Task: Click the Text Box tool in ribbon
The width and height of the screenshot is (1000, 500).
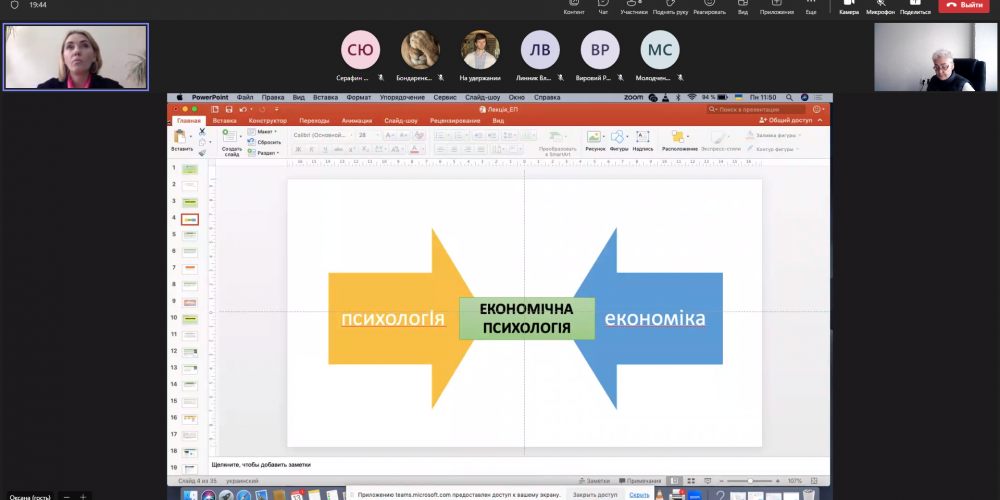Action: pyautogui.click(x=643, y=137)
